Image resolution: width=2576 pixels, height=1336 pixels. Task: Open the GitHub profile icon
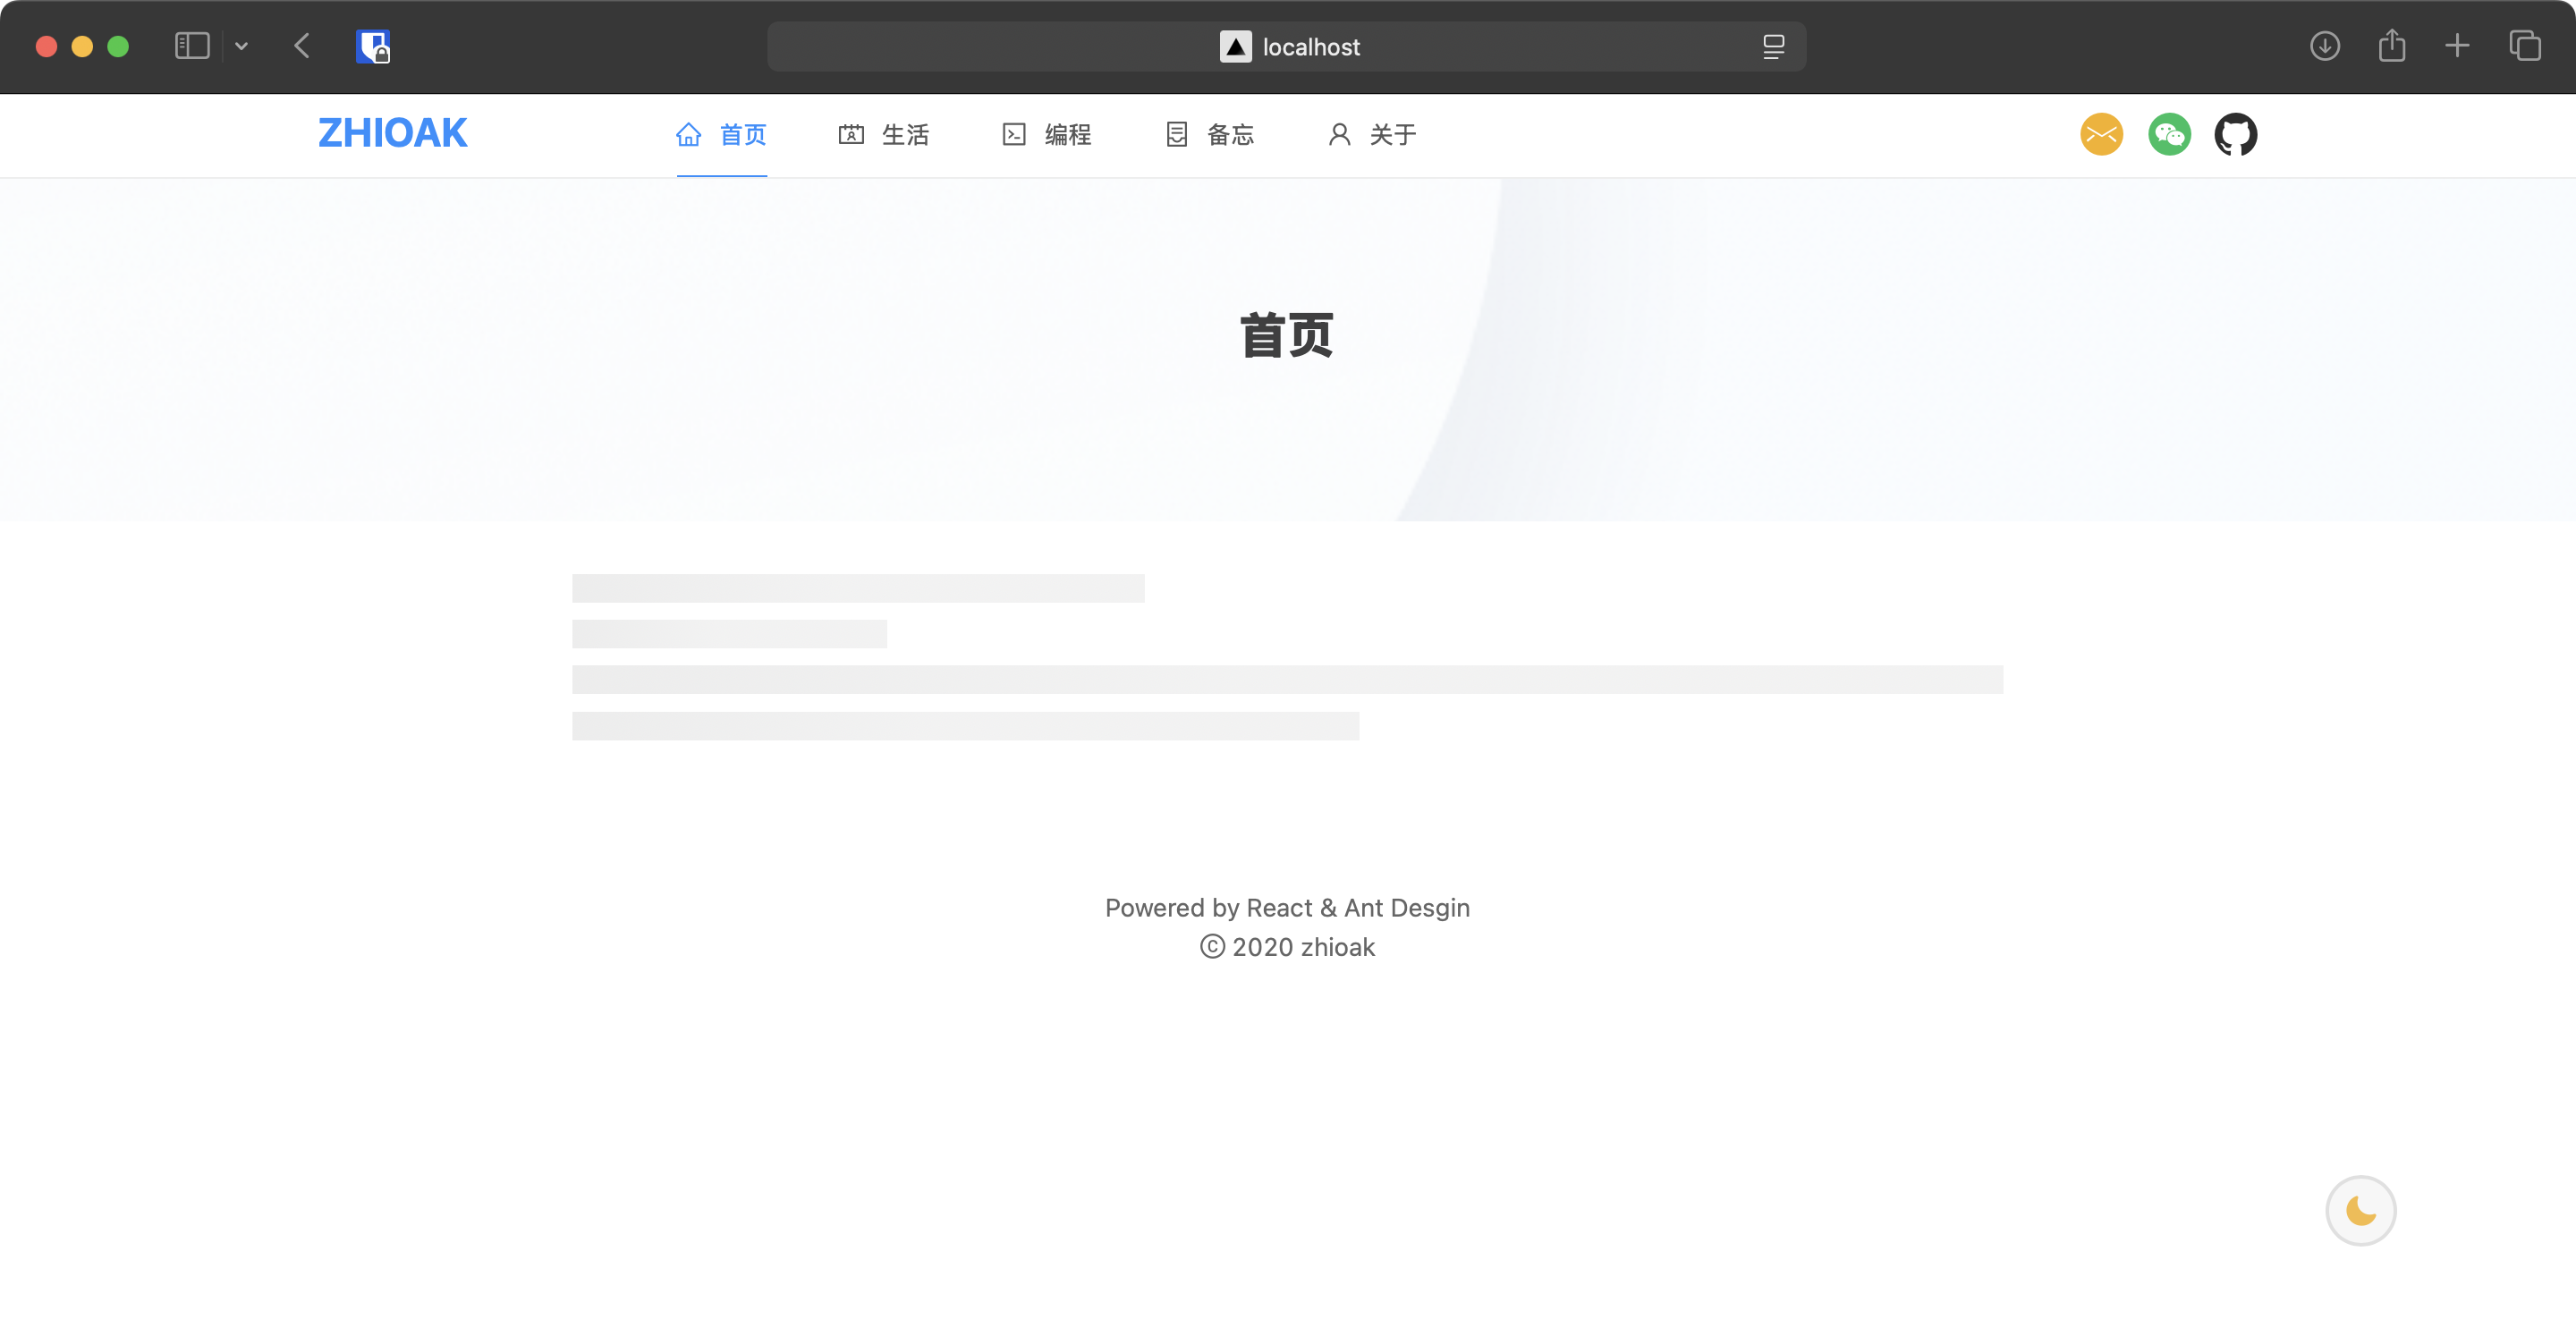pyautogui.click(x=2235, y=134)
